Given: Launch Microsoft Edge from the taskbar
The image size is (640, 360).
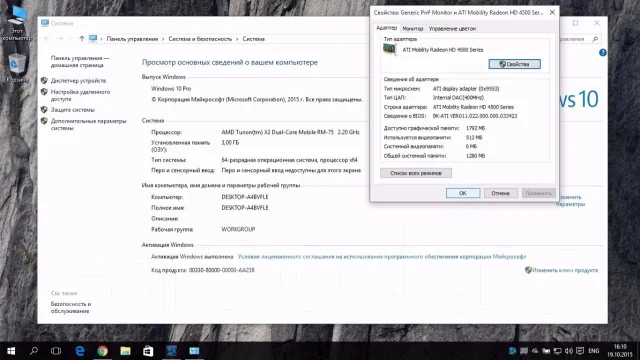Looking at the screenshot, I should point(80,351).
